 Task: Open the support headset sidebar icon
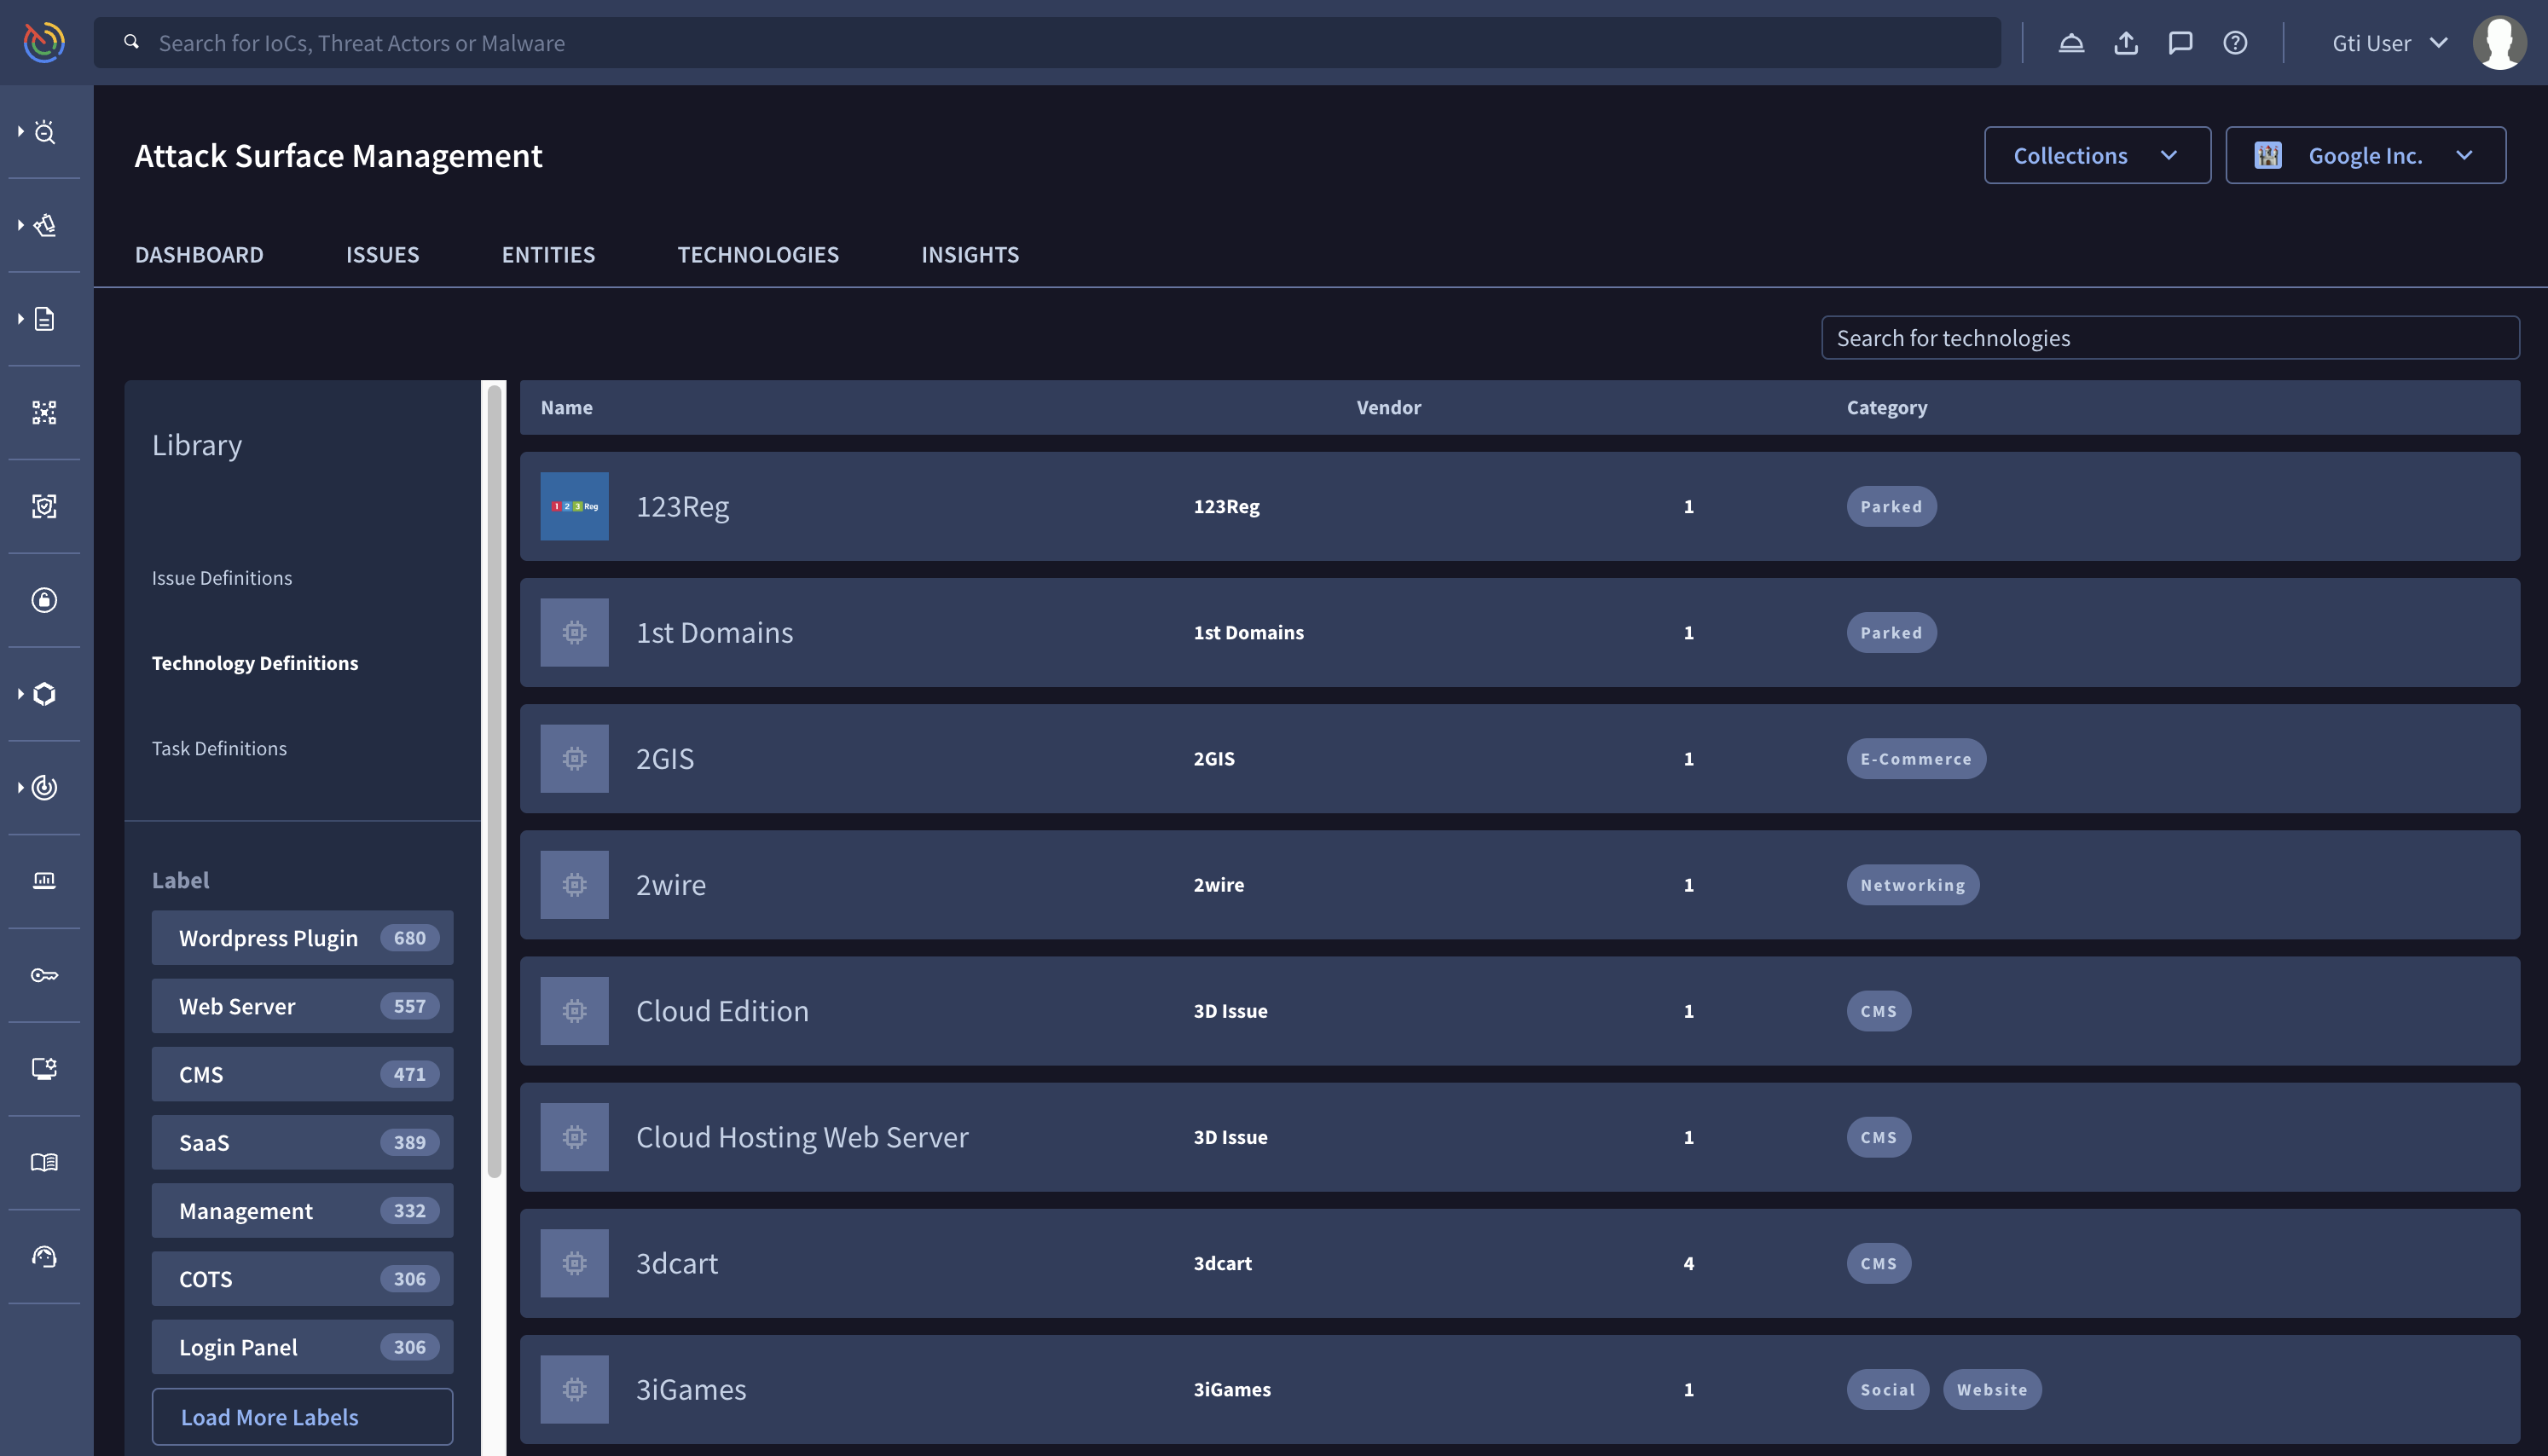[x=44, y=1256]
